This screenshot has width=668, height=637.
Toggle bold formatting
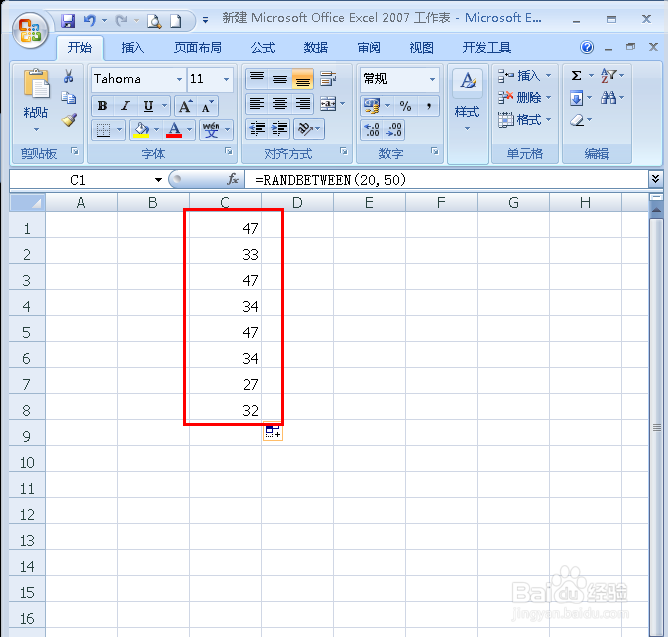103,106
